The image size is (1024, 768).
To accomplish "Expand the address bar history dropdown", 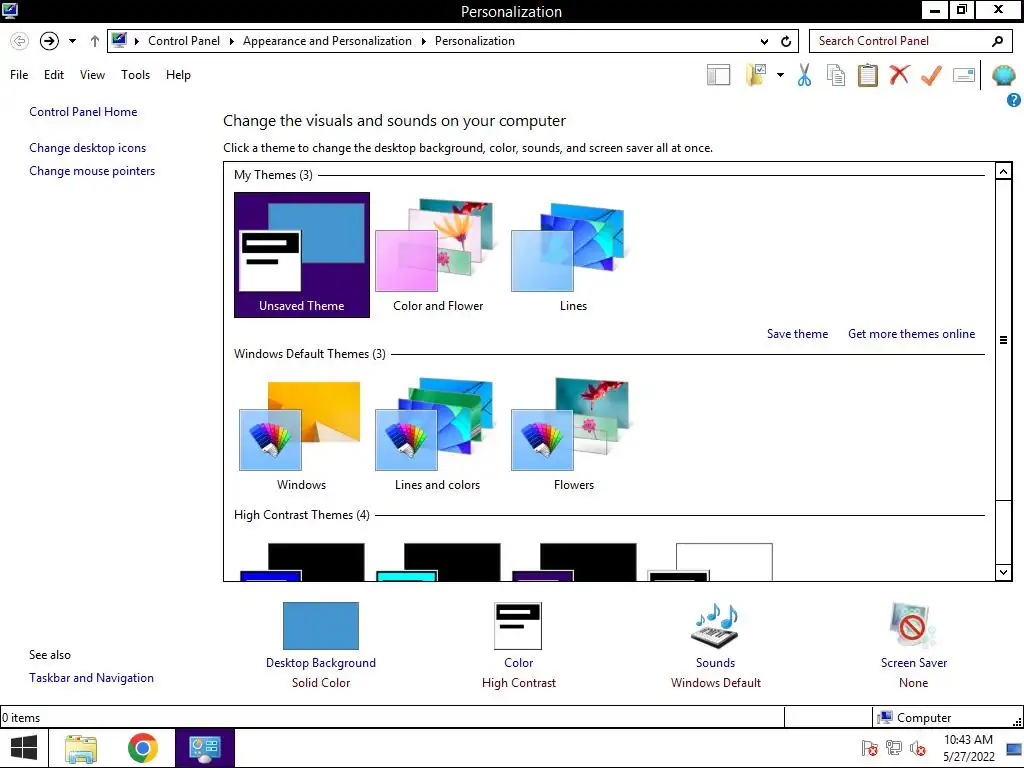I will tap(764, 41).
